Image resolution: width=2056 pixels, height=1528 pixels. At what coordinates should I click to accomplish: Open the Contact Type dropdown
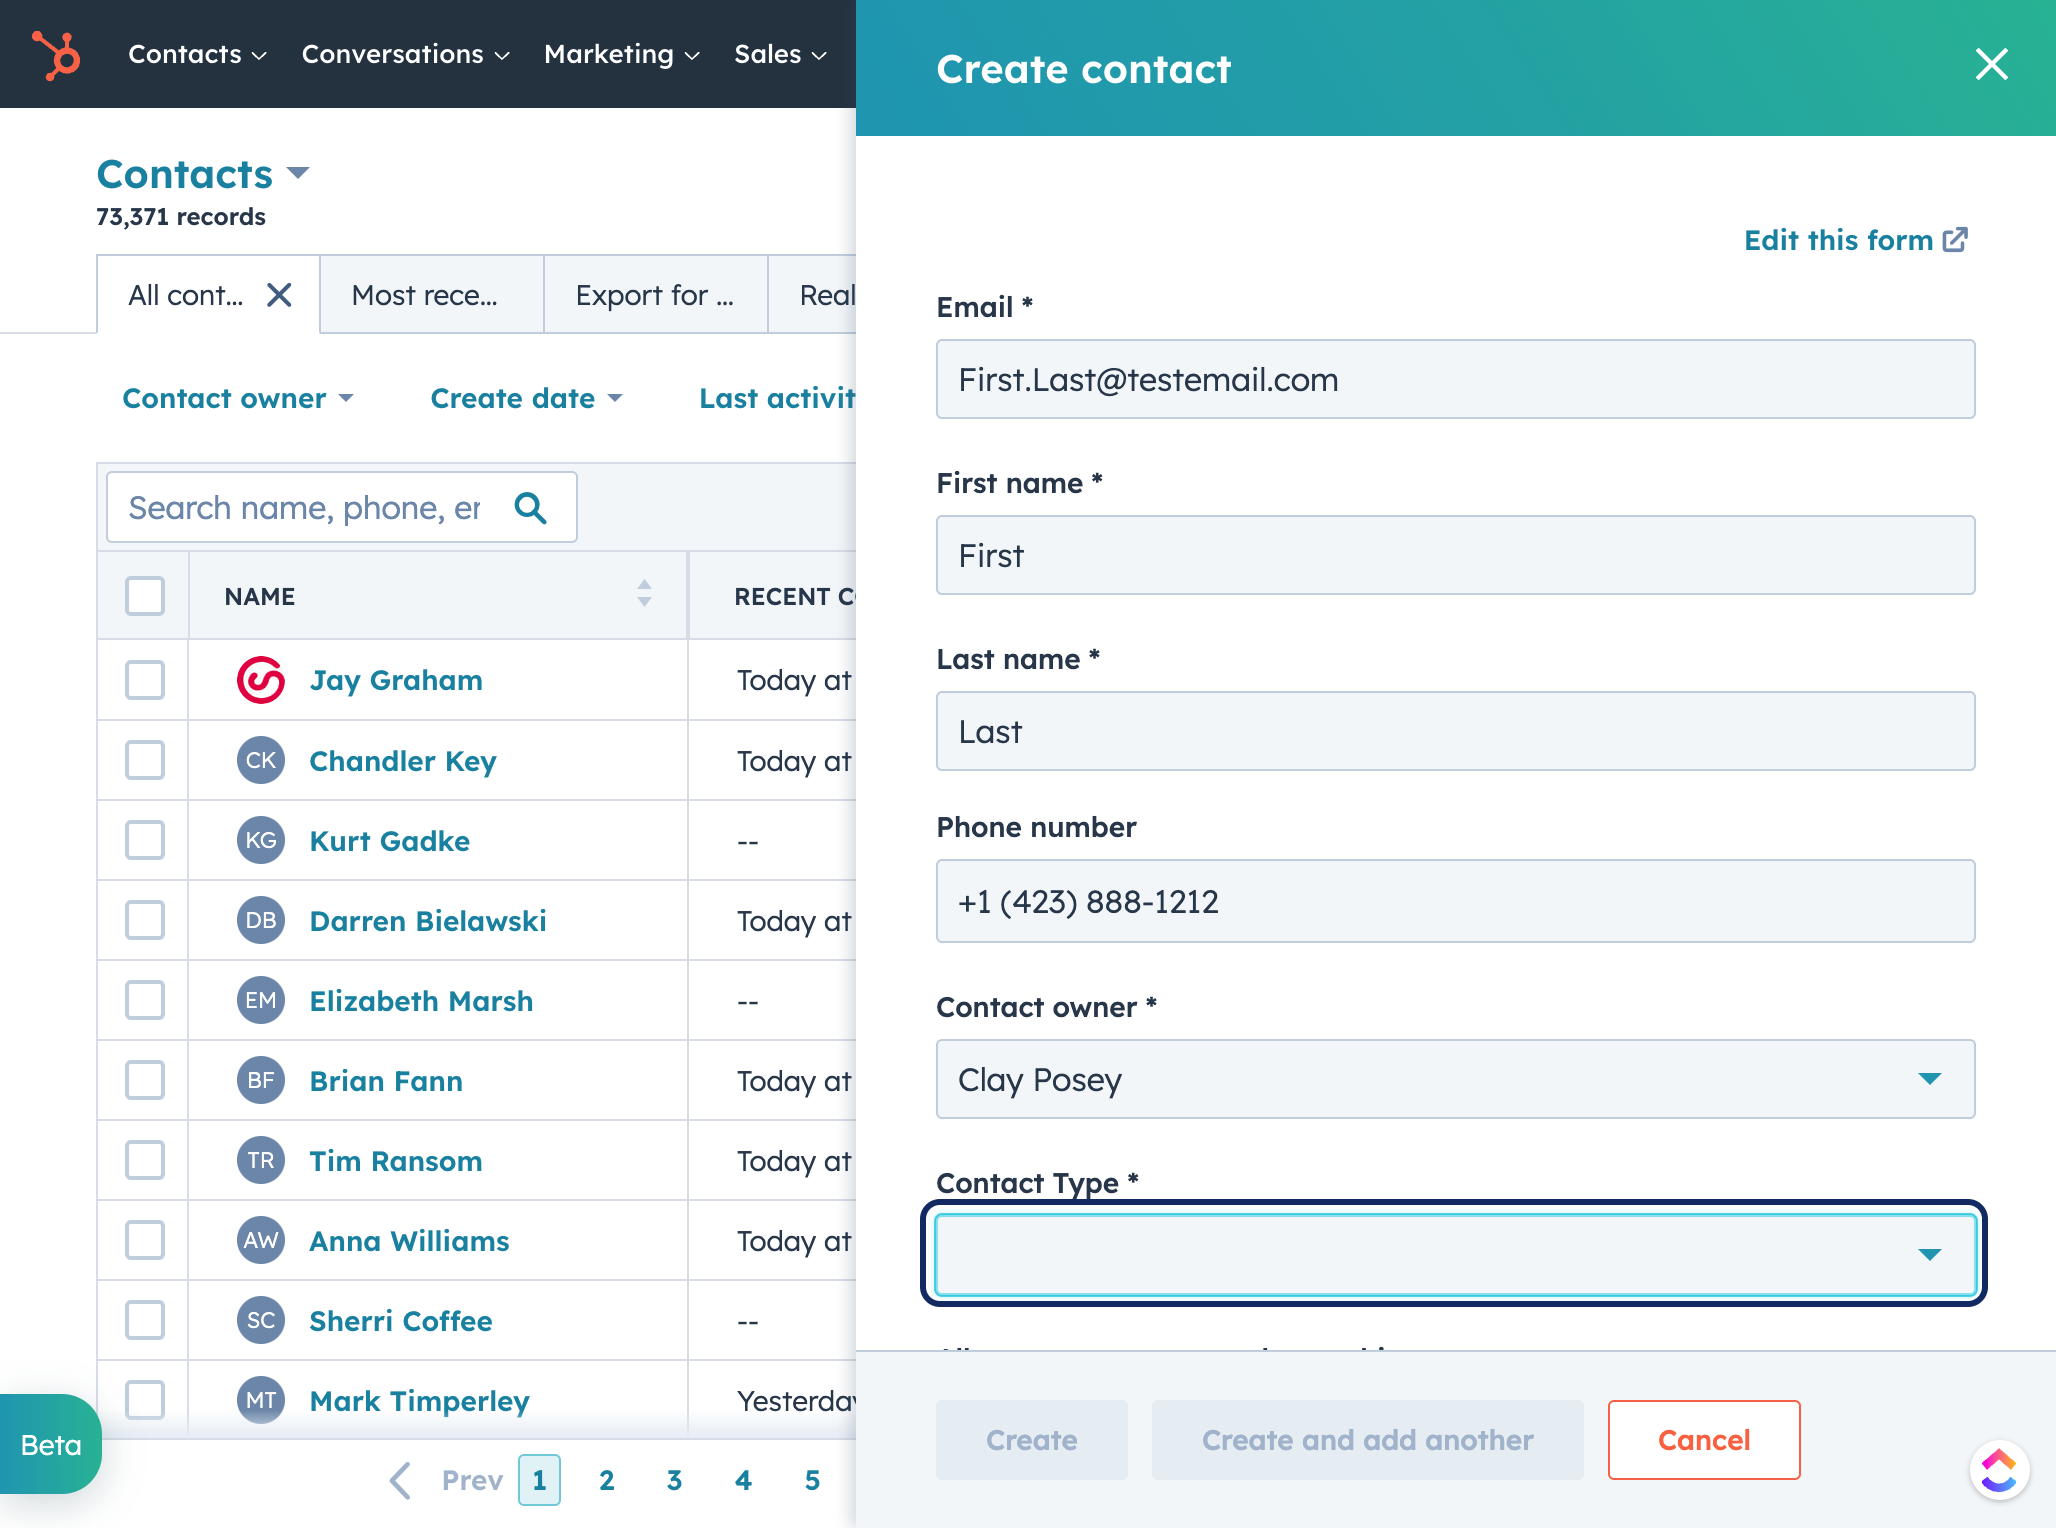pyautogui.click(x=1455, y=1254)
